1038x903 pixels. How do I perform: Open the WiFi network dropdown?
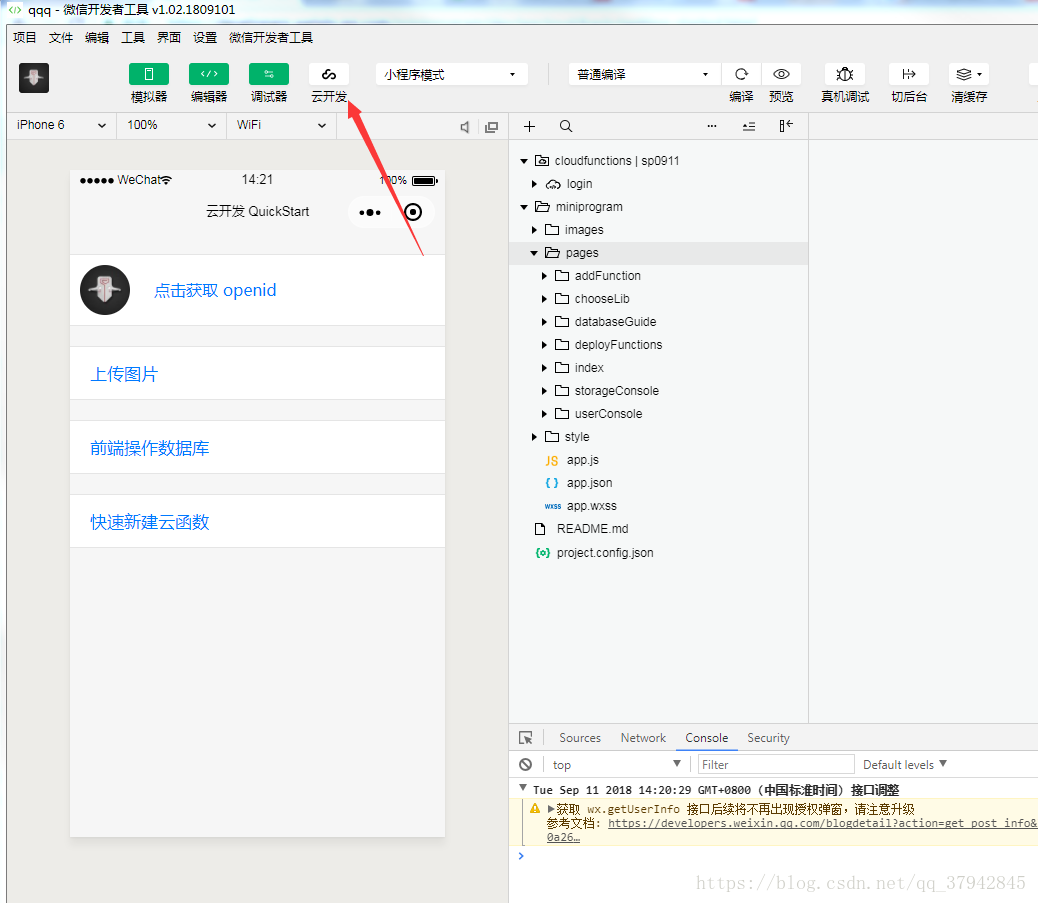click(281, 125)
